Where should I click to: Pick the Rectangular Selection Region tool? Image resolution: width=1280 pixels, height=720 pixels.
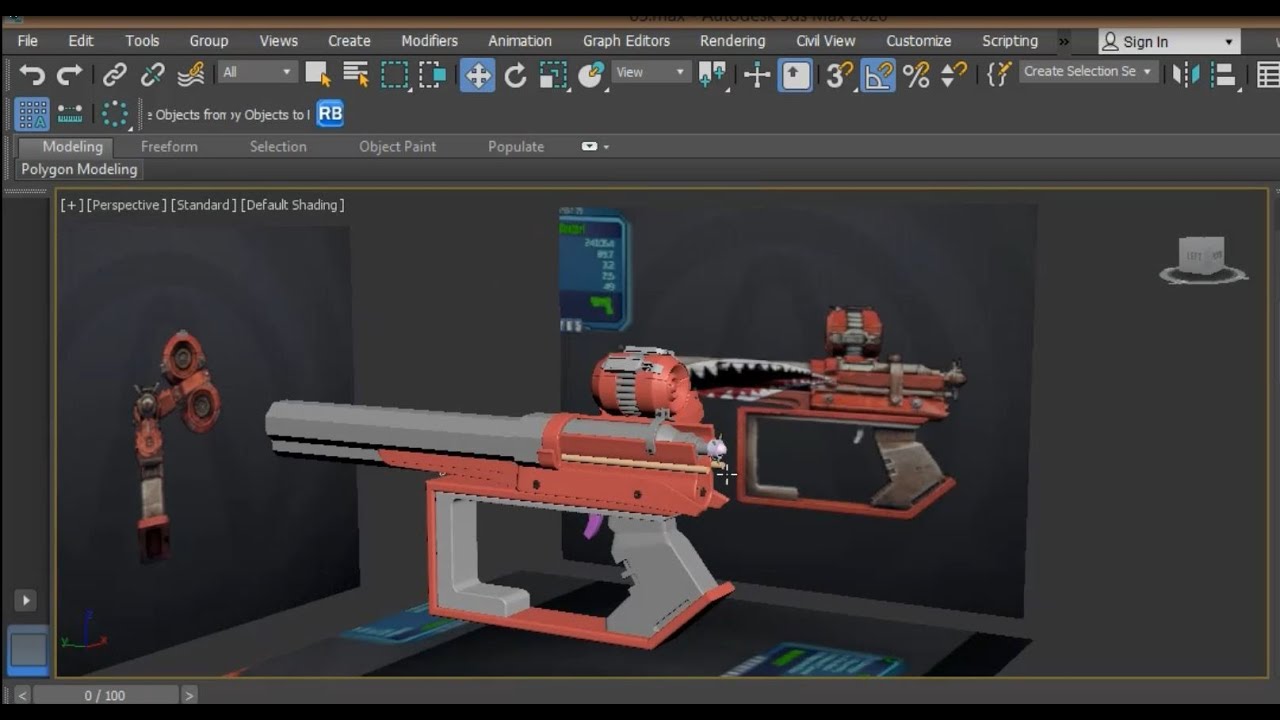point(395,74)
